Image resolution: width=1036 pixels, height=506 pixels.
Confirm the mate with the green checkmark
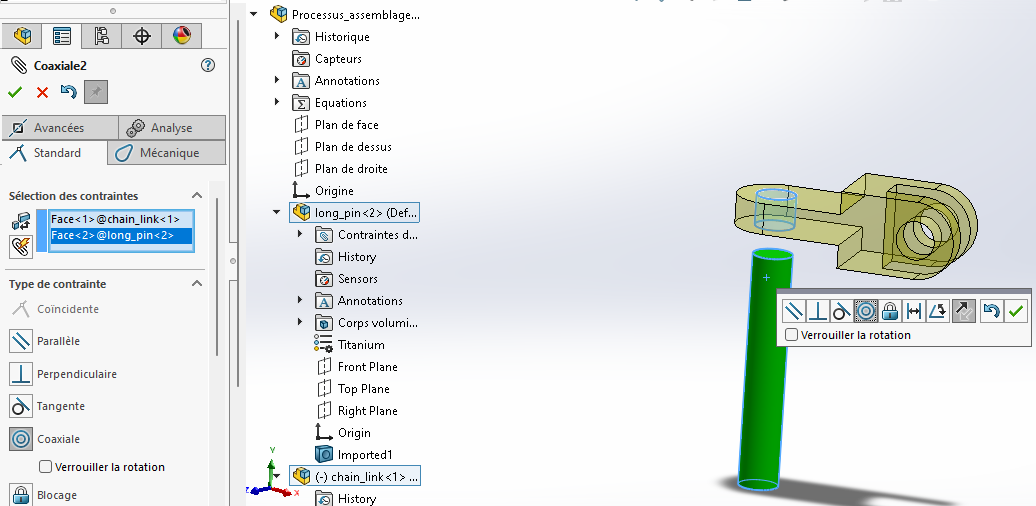15,92
